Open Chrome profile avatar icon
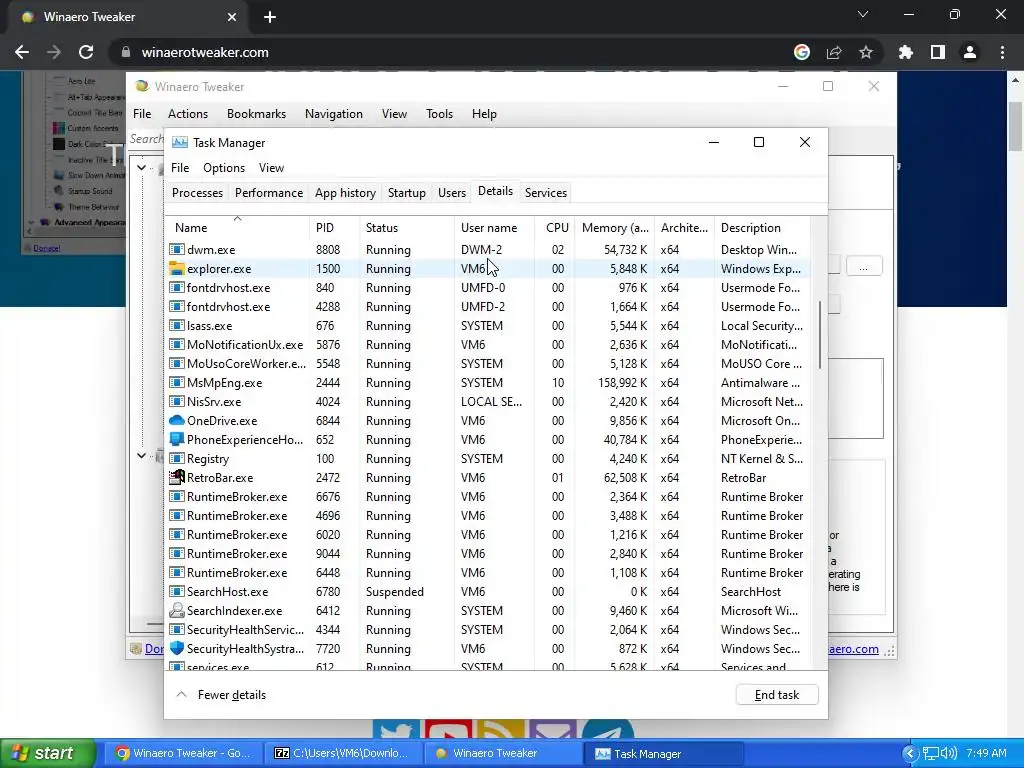 [970, 52]
